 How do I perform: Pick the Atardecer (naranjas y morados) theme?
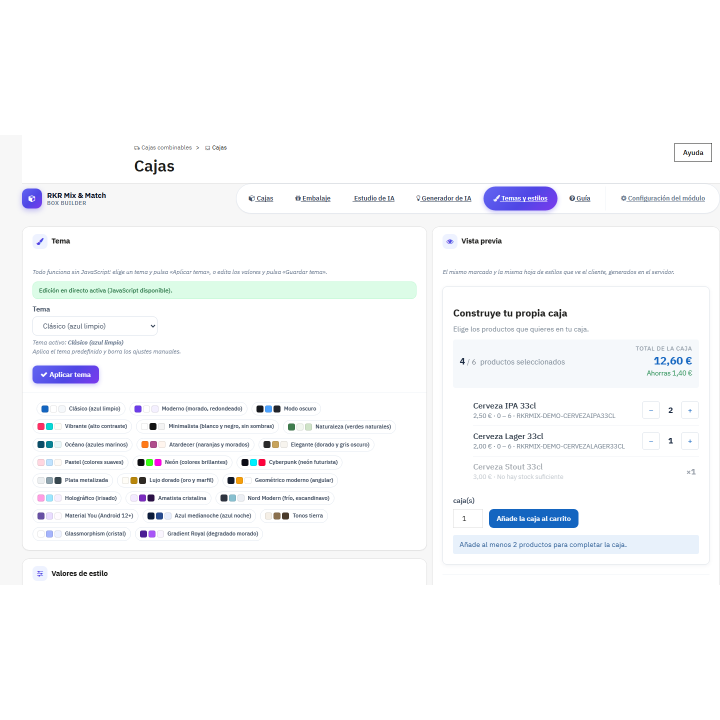(x=196, y=444)
